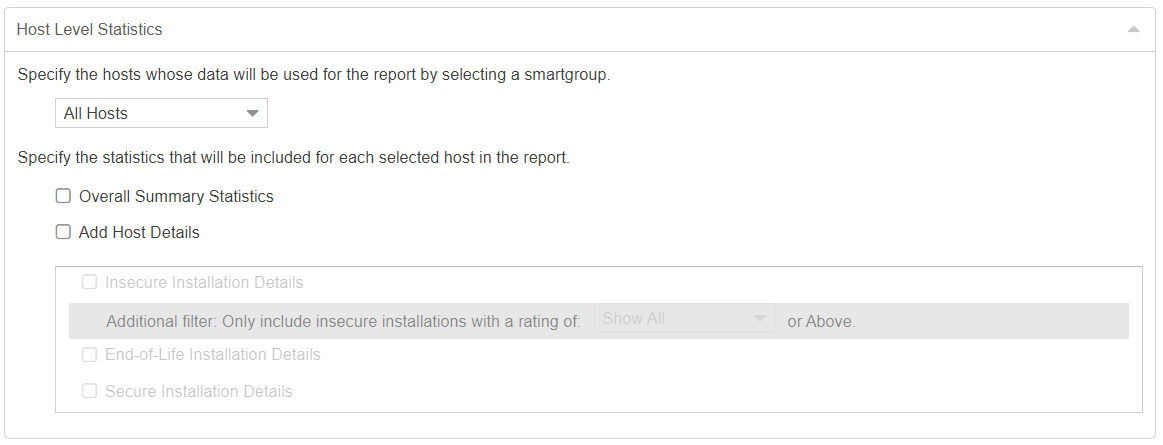
Task: Click the Insecure Installation Details label
Action: click(204, 282)
